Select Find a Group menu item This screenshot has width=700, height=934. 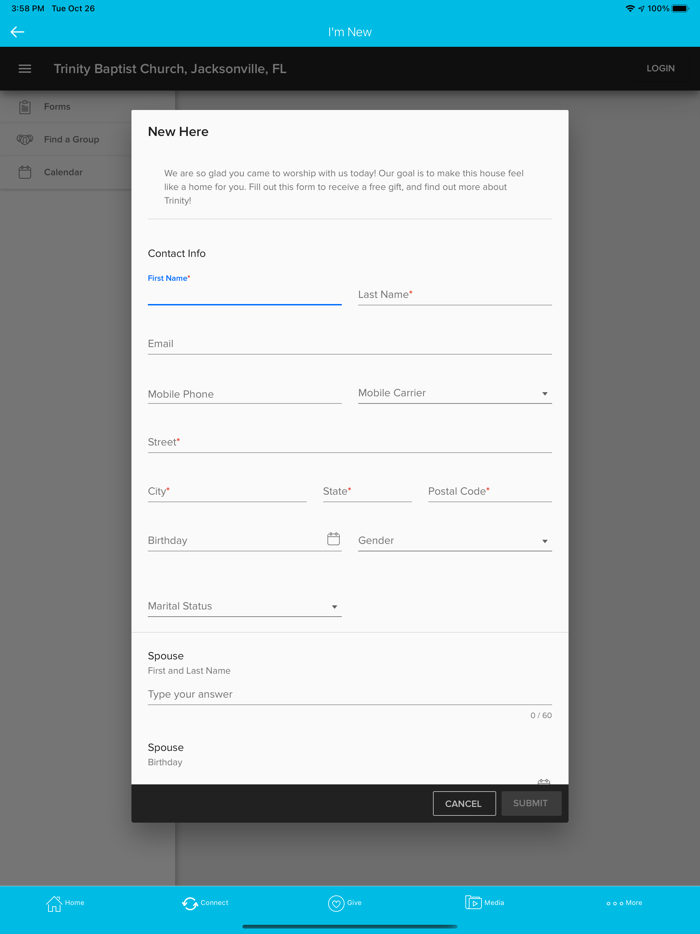click(x=71, y=139)
